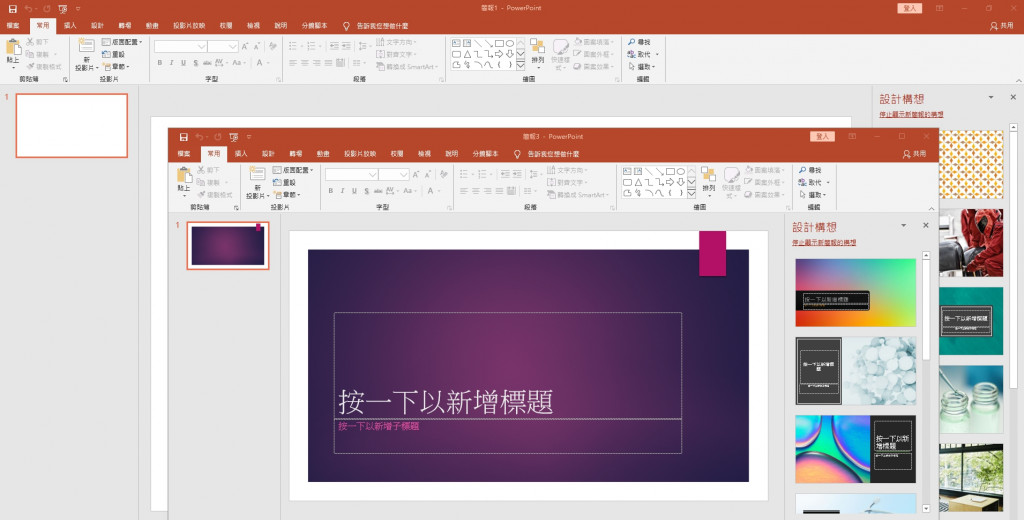The image size is (1024, 520).
Task: Toggle Underline in 簡報1 window font group
Action: [184, 63]
